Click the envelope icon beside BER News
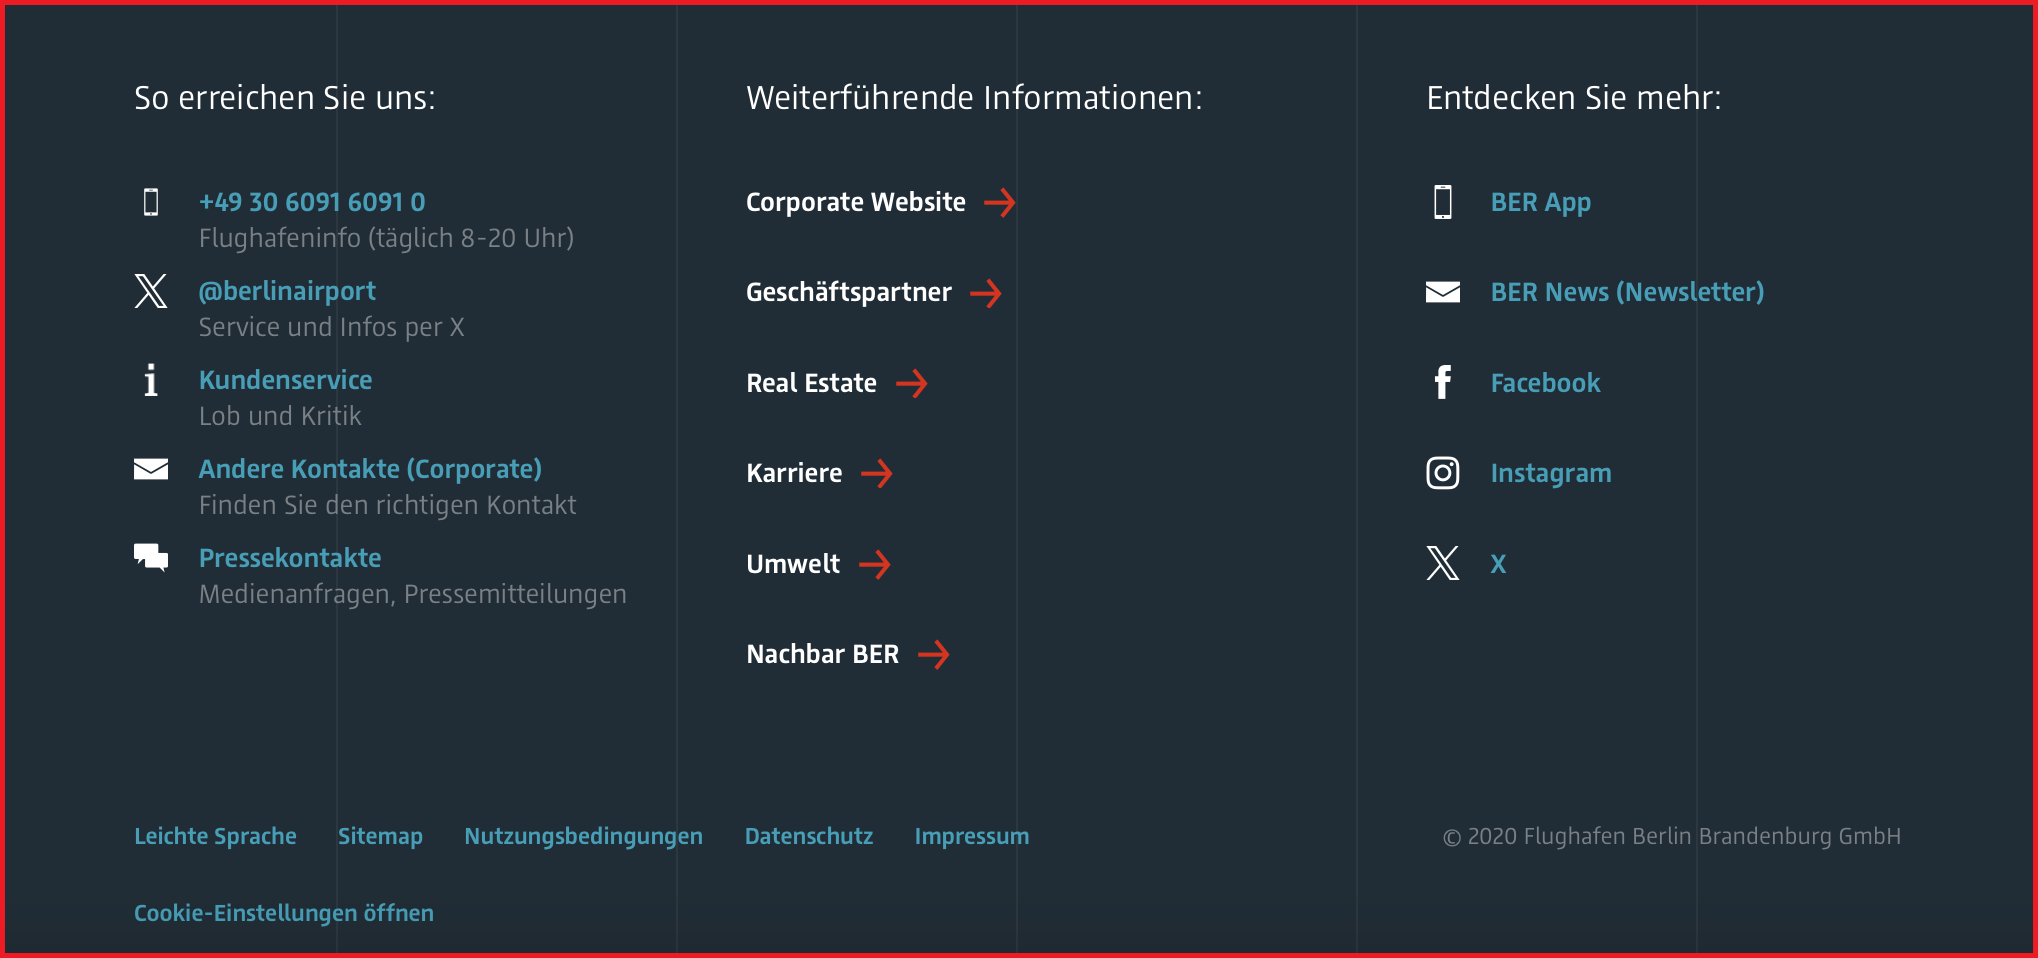This screenshot has width=2038, height=958. pos(1443,292)
